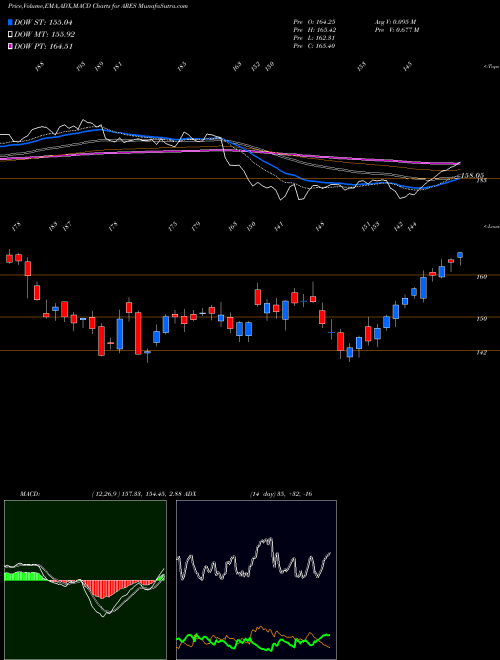Click the 159 price axis label
Screen dimensions: 500x660
pyautogui.click(x=482, y=319)
